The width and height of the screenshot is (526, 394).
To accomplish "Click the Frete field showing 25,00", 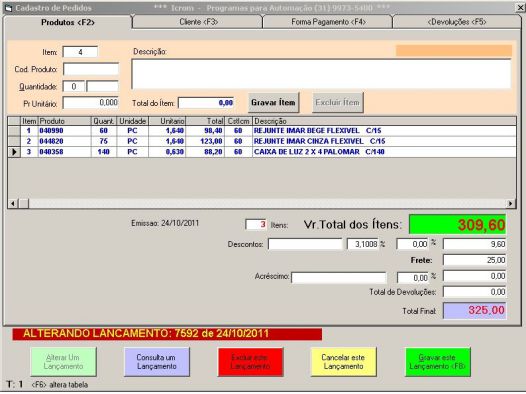I will point(474,260).
